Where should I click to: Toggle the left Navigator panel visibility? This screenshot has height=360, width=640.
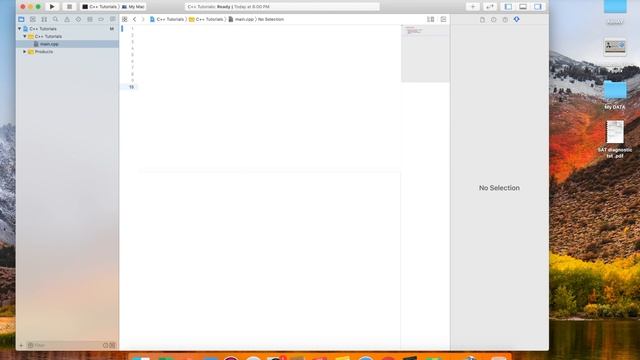coord(508,7)
